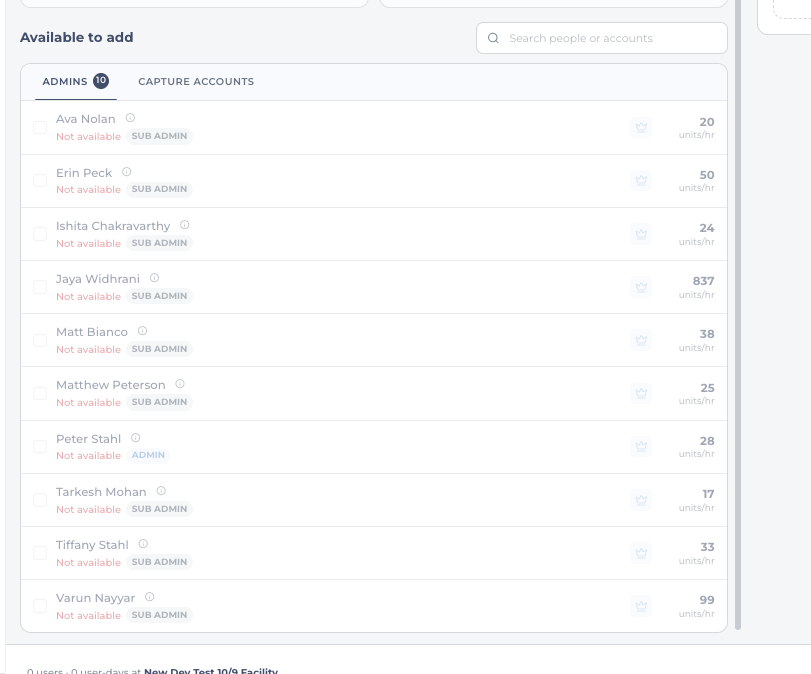Click the vertical scrollbar of the panel
The height and width of the screenshot is (674, 811).
[x=738, y=314]
